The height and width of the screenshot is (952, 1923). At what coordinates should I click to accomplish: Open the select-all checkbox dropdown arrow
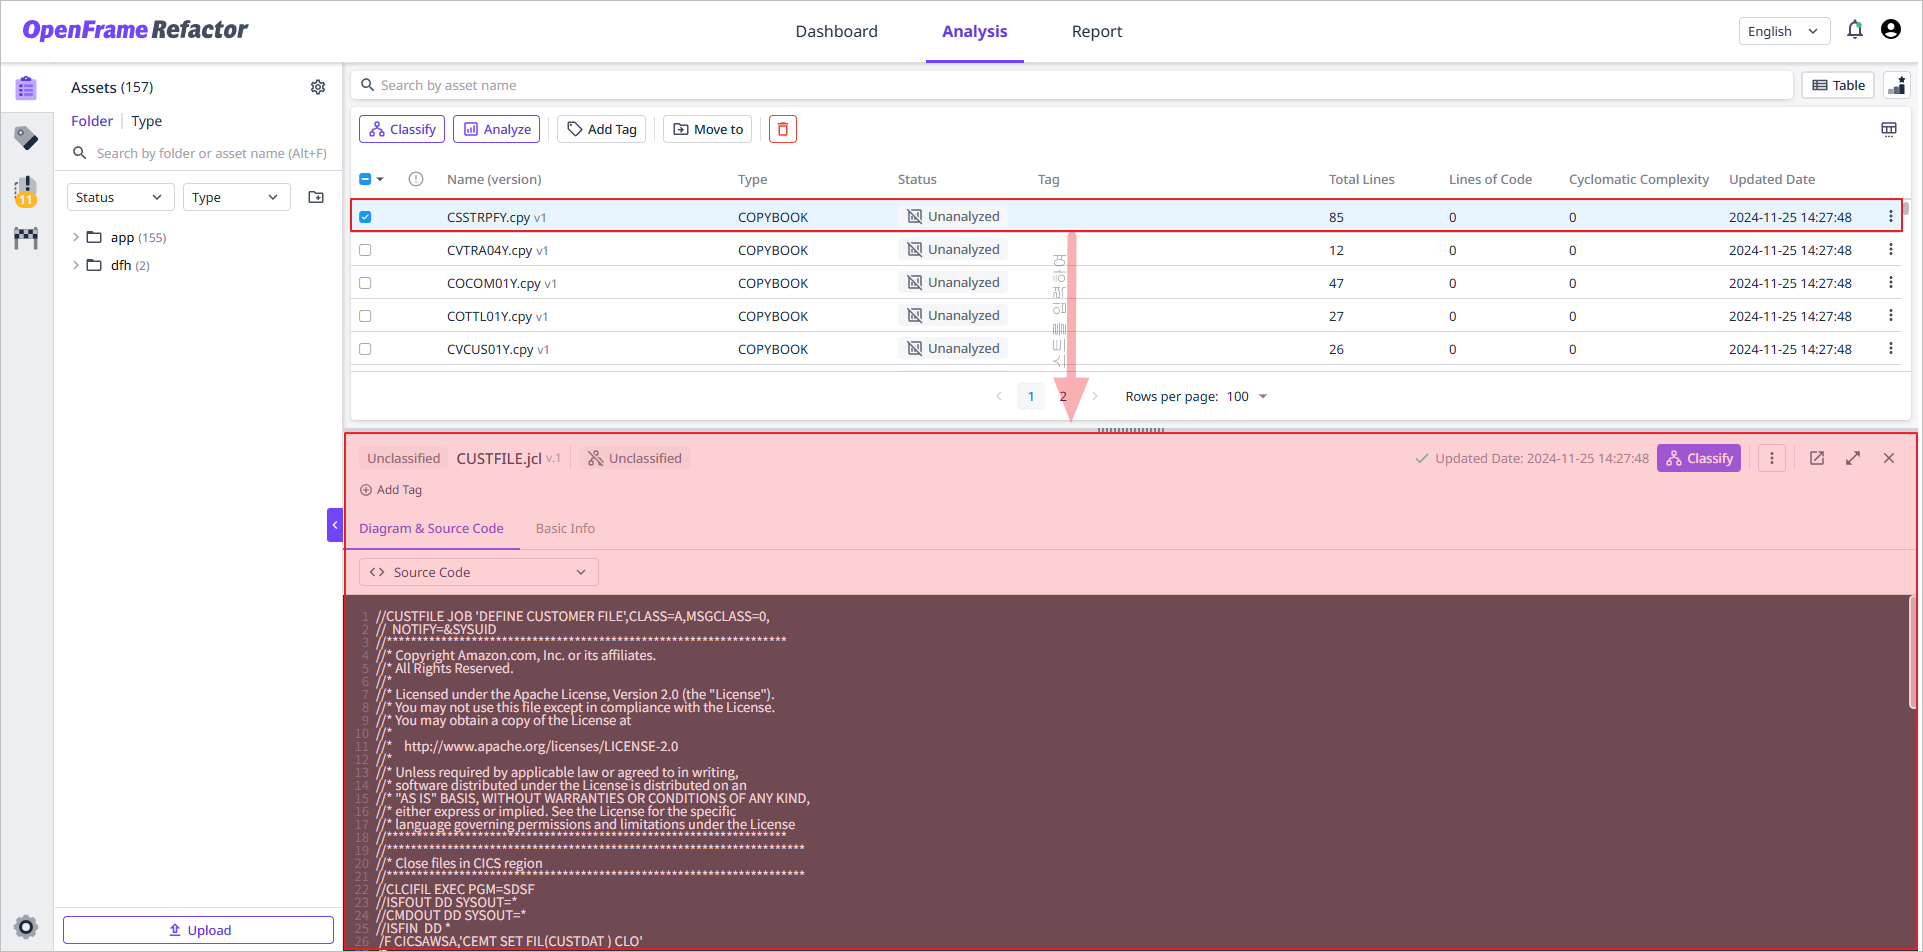click(380, 179)
